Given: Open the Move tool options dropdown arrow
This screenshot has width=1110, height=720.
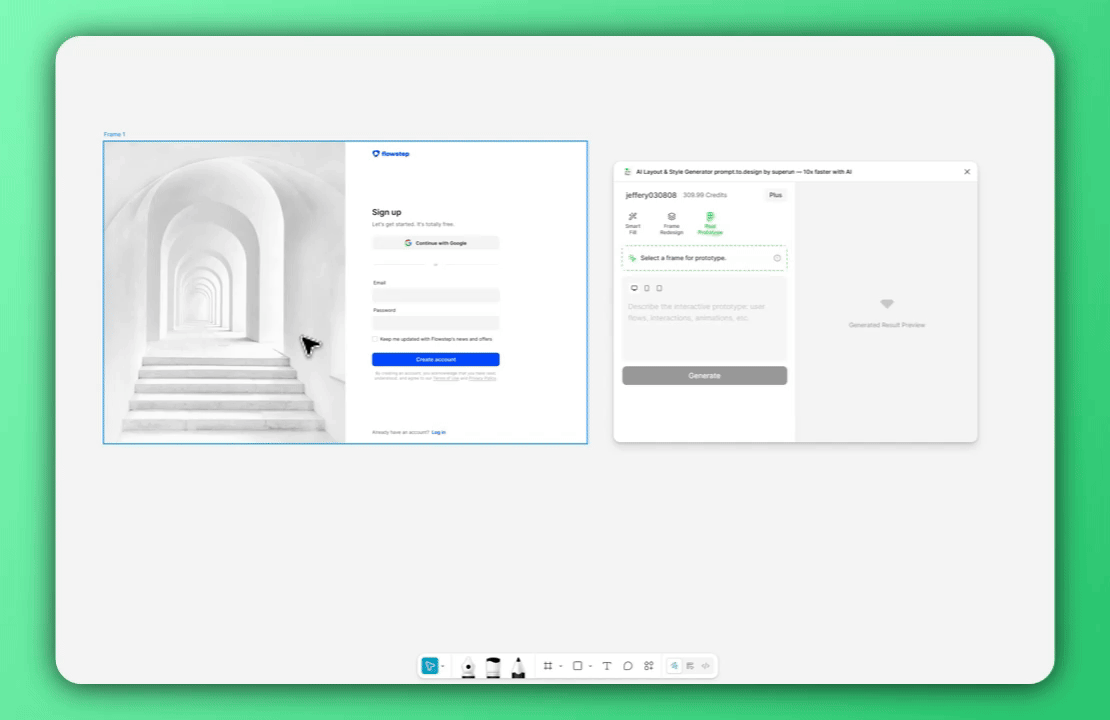Looking at the screenshot, I should pyautogui.click(x=443, y=666).
